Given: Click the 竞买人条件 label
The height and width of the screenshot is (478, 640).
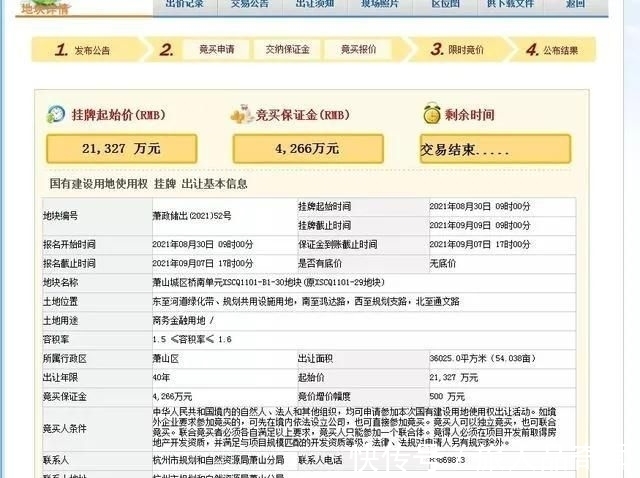Looking at the screenshot, I should (65, 429).
